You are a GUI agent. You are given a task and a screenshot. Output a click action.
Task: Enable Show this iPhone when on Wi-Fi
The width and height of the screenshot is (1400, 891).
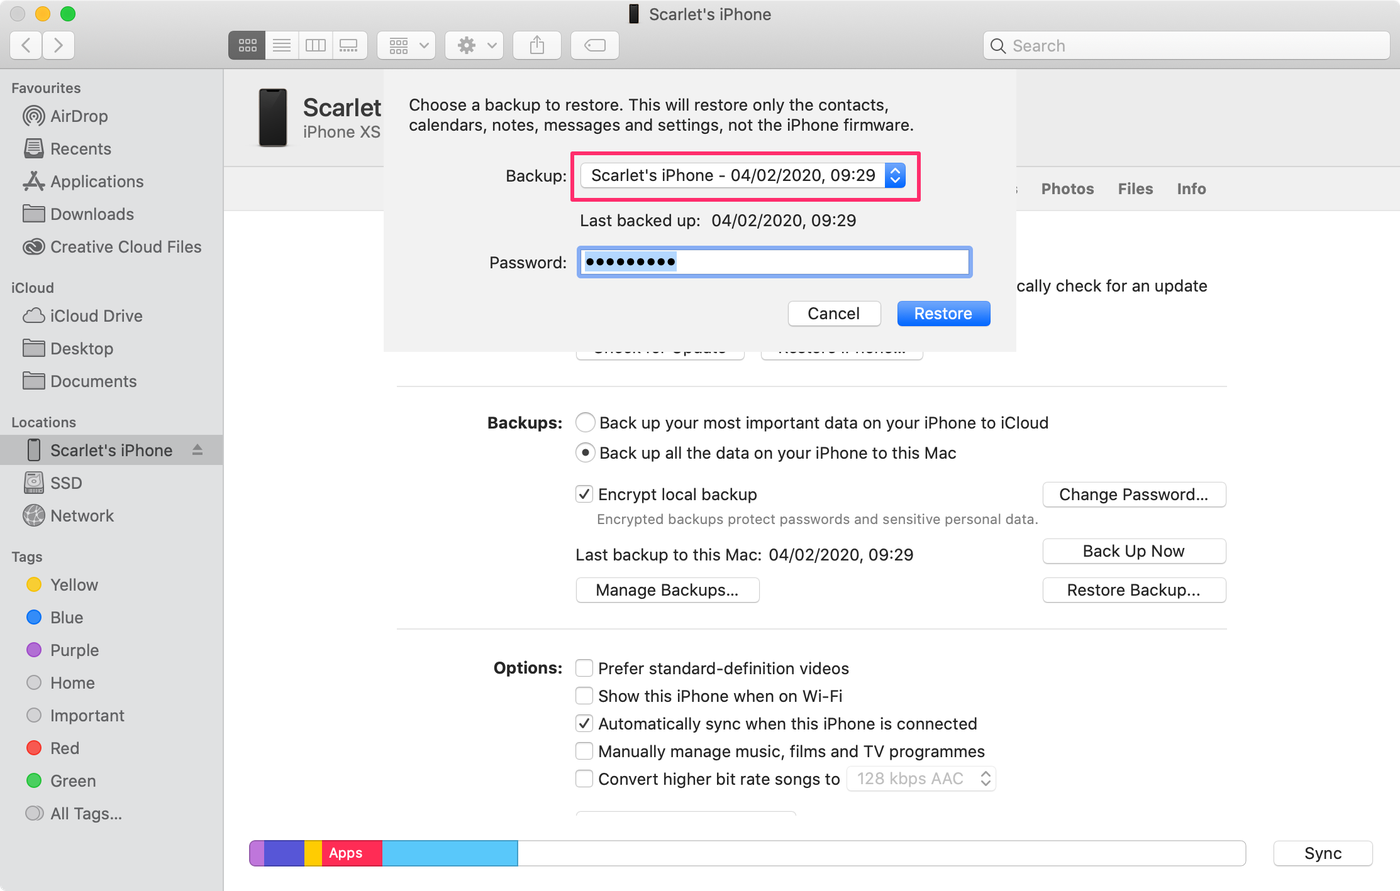click(585, 696)
